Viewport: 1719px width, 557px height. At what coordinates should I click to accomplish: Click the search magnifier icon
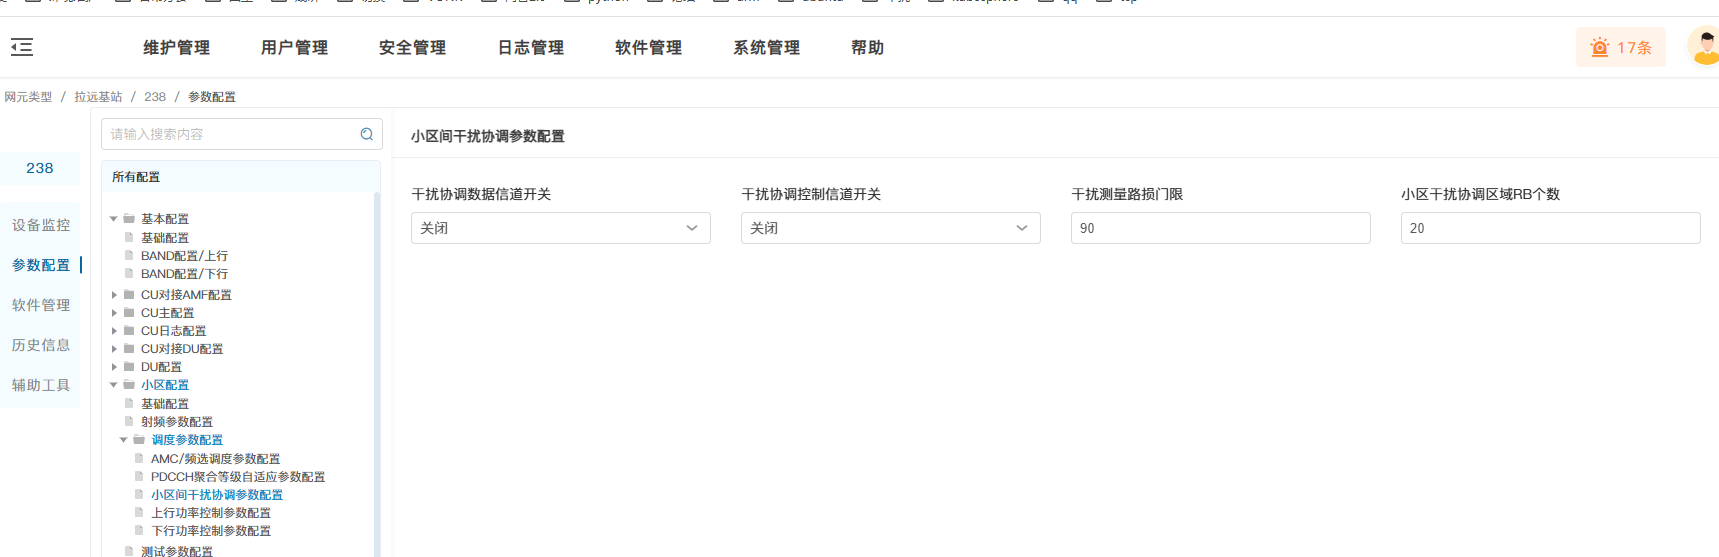367,134
